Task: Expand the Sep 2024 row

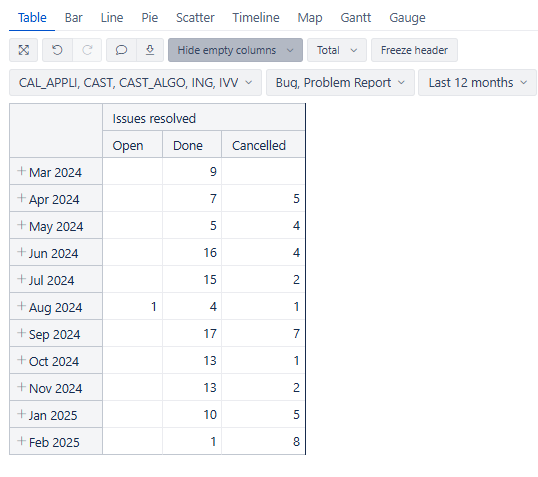Action: coord(21,333)
